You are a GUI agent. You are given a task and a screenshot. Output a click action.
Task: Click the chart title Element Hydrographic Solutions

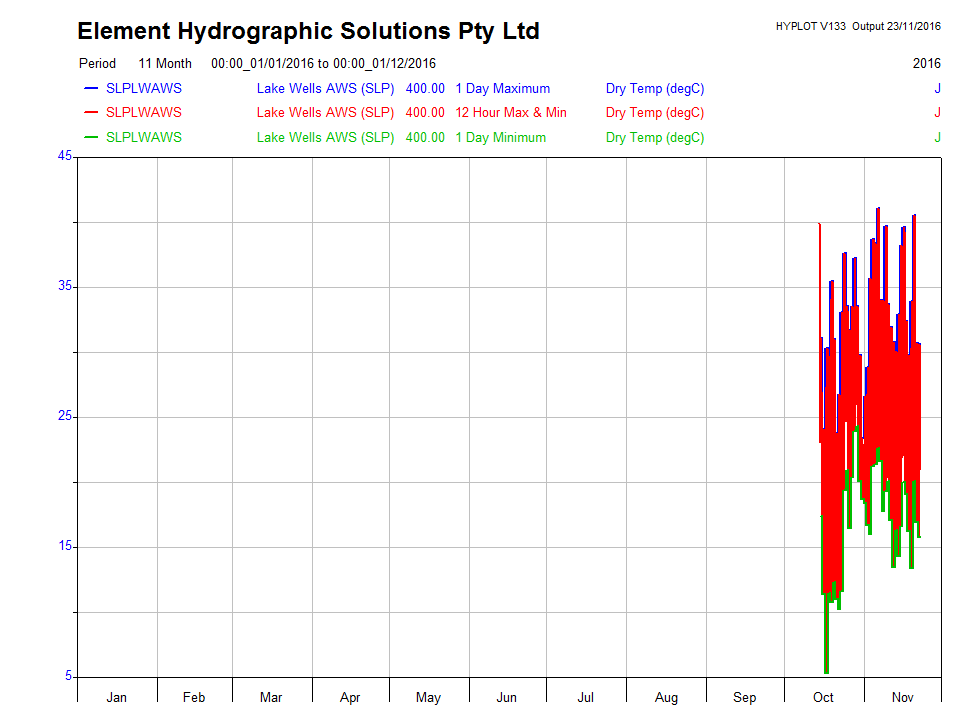point(308,31)
